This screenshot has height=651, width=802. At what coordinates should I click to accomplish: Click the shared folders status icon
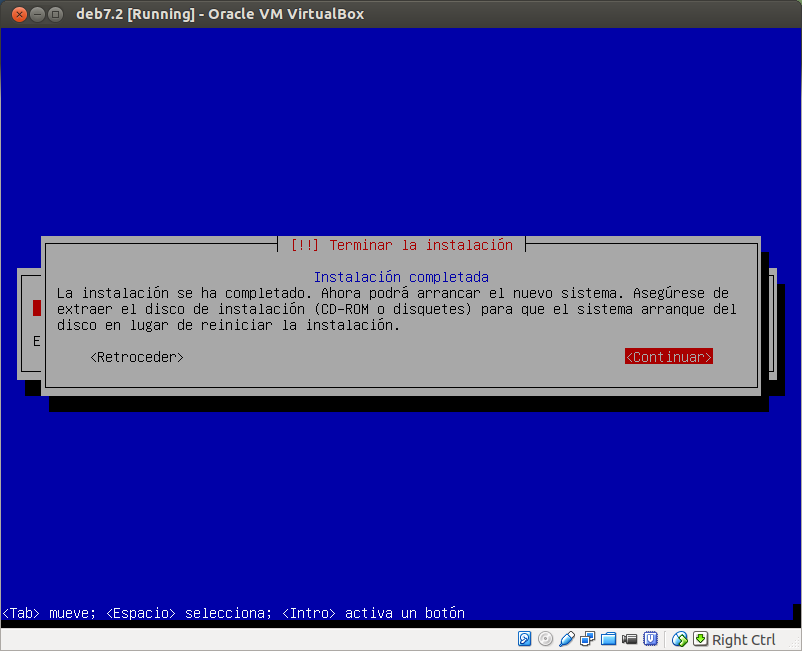(608, 639)
